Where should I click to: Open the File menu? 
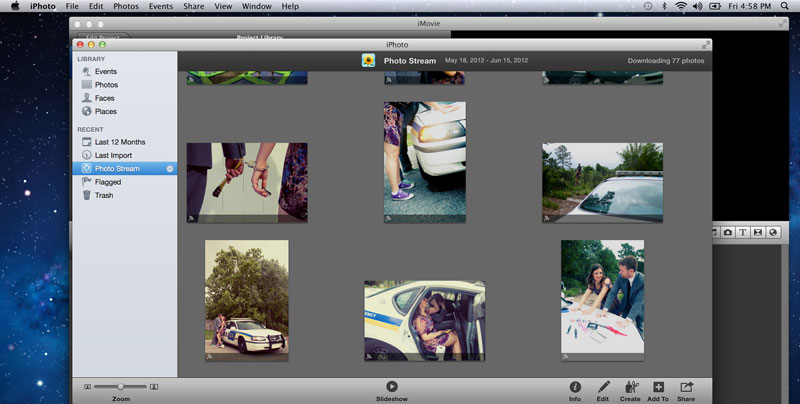(72, 6)
